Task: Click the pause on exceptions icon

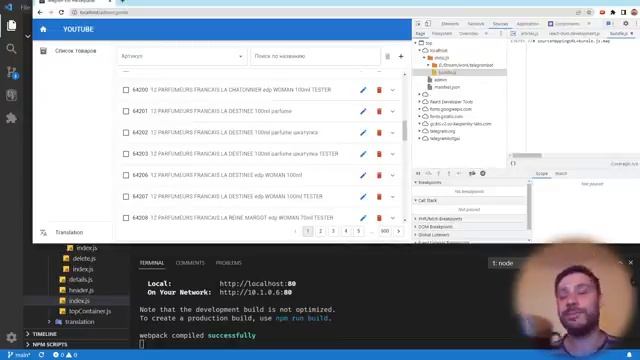Action: (x=483, y=173)
